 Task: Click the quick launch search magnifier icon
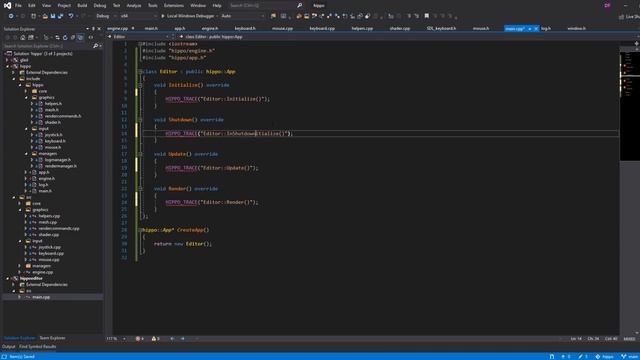300,5
